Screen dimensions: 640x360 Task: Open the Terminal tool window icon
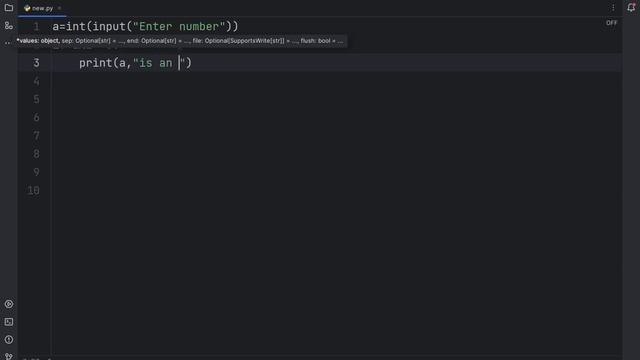click(x=9, y=322)
